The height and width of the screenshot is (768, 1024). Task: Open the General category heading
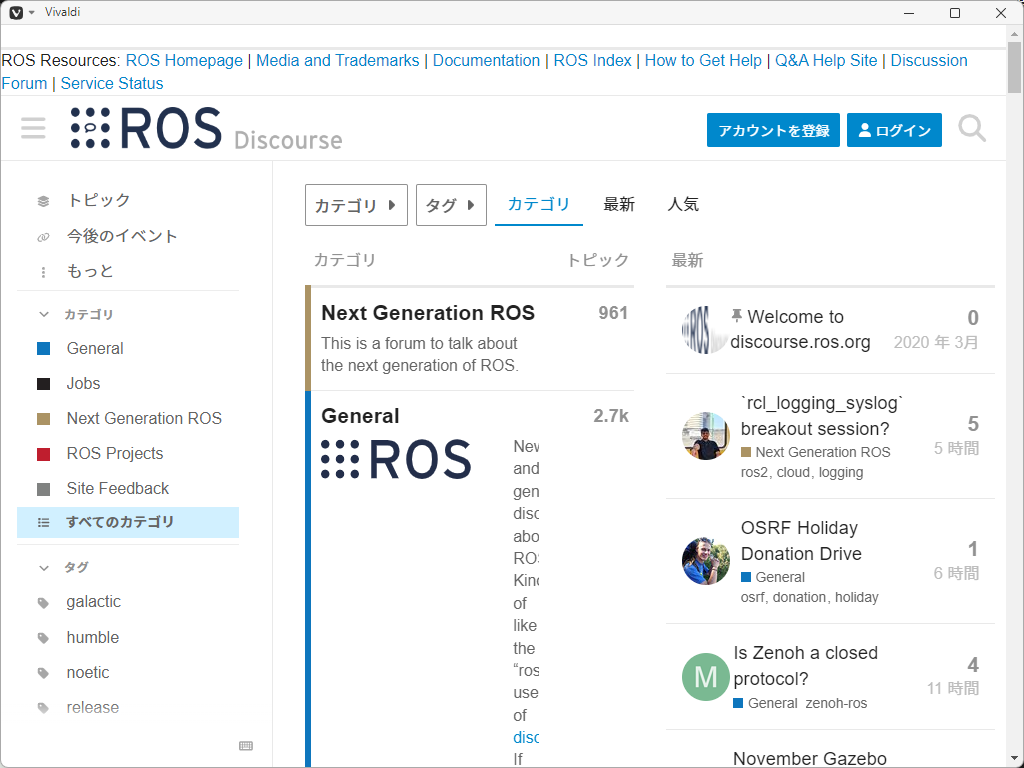tap(360, 416)
